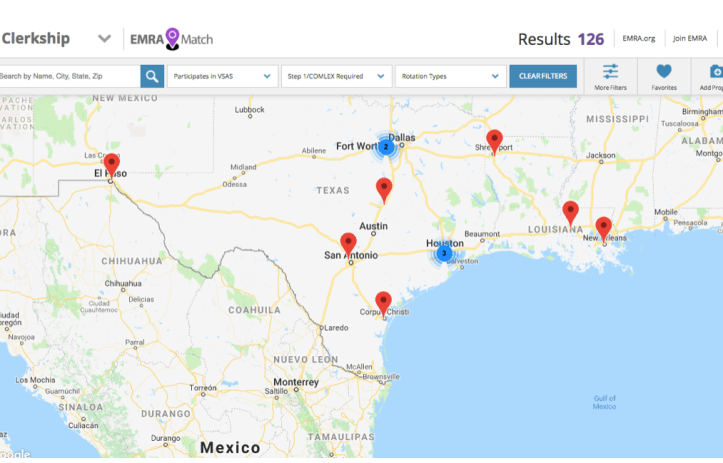Click the Results 126 count

(x=561, y=39)
